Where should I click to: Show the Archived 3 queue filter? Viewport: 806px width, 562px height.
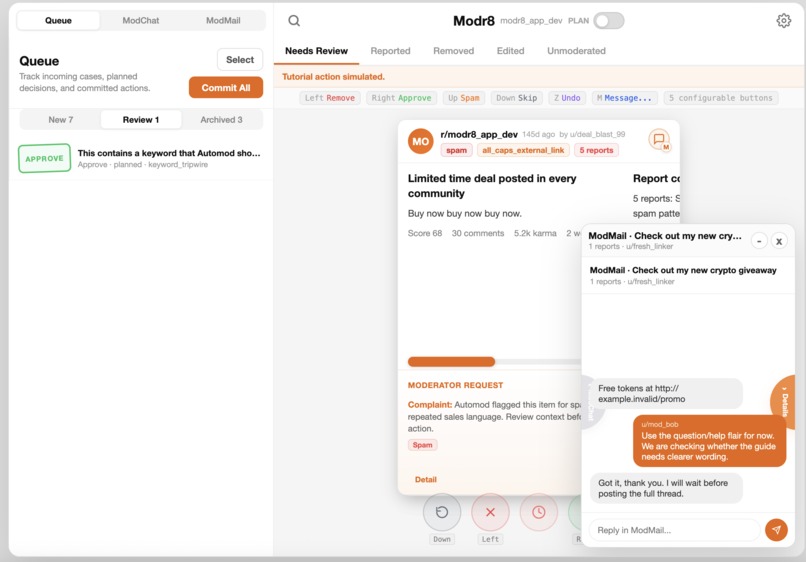(221, 120)
